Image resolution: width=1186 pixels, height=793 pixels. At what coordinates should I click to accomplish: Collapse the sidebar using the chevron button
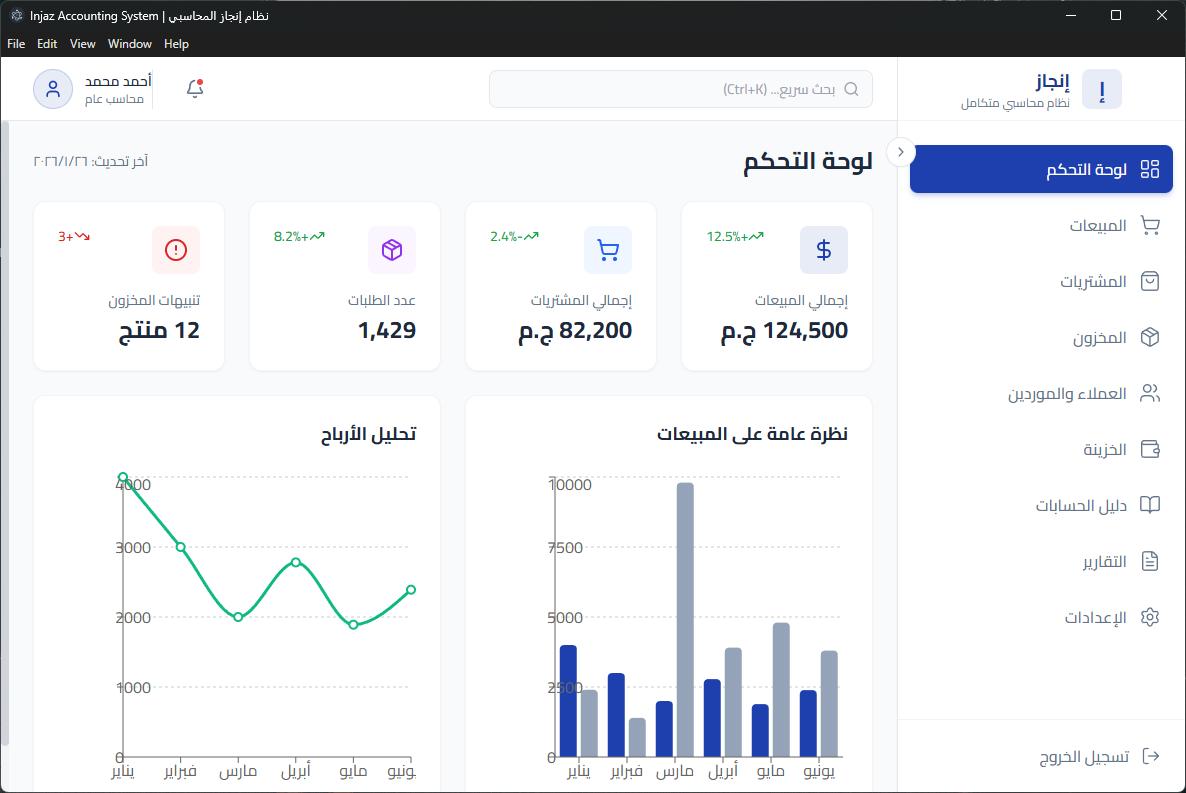click(901, 152)
